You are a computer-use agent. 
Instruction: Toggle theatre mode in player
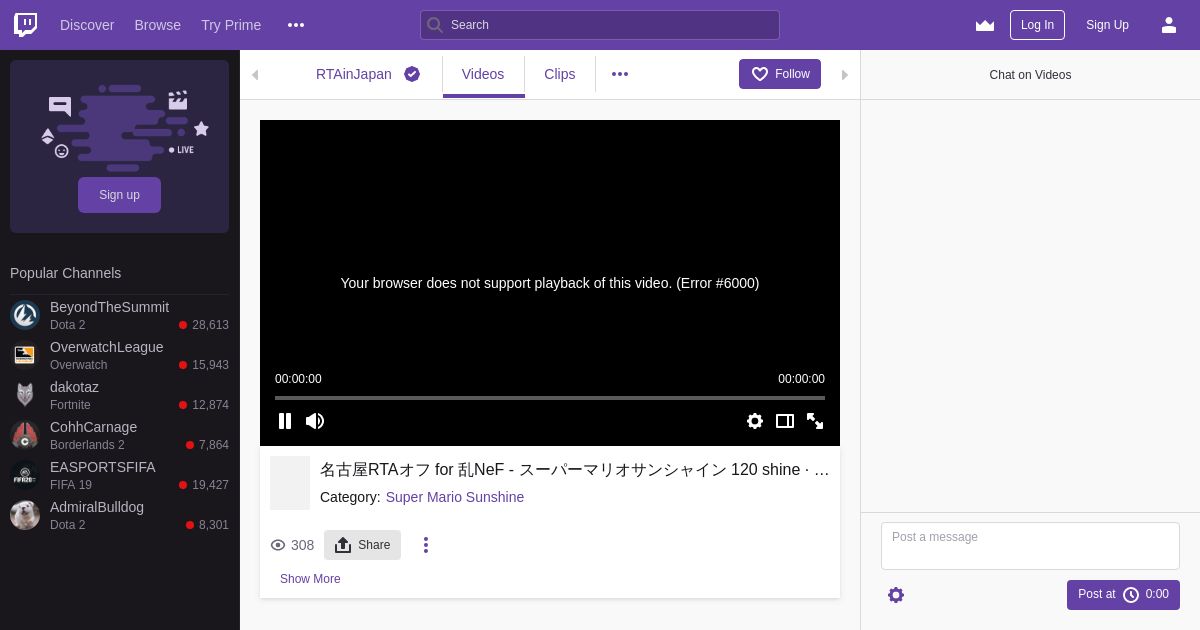[785, 421]
